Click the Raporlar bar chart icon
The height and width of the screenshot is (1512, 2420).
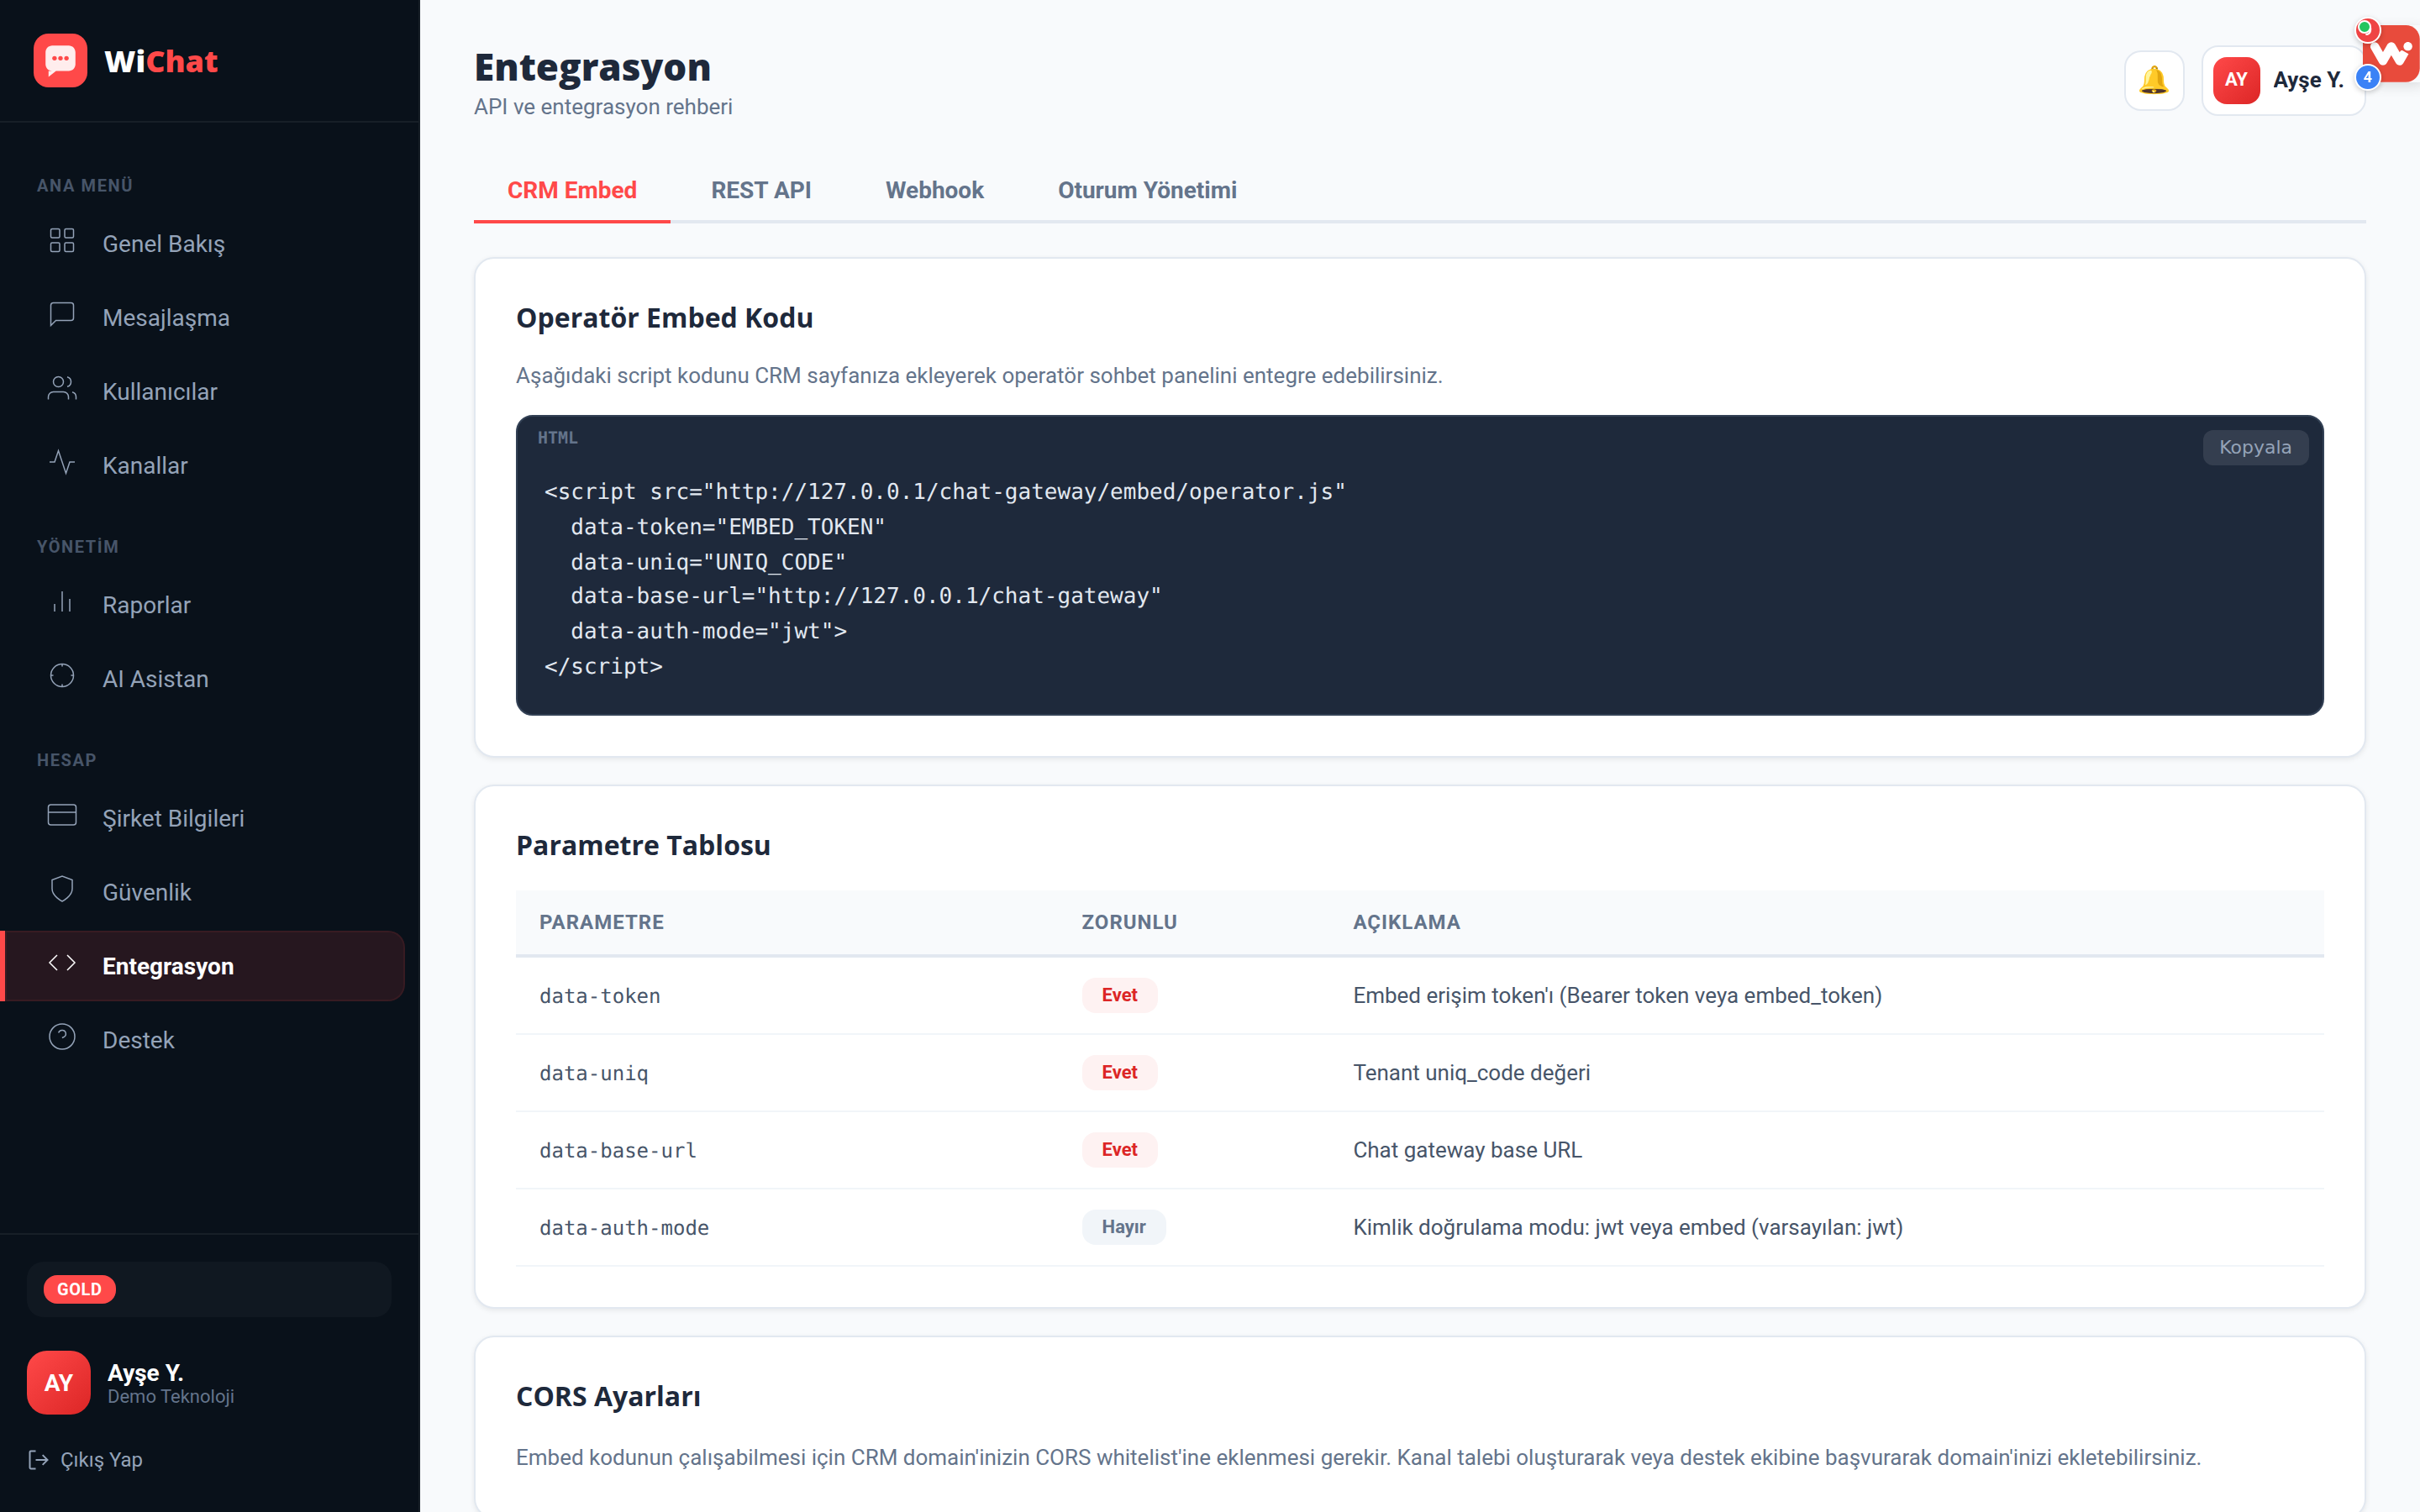click(x=62, y=602)
